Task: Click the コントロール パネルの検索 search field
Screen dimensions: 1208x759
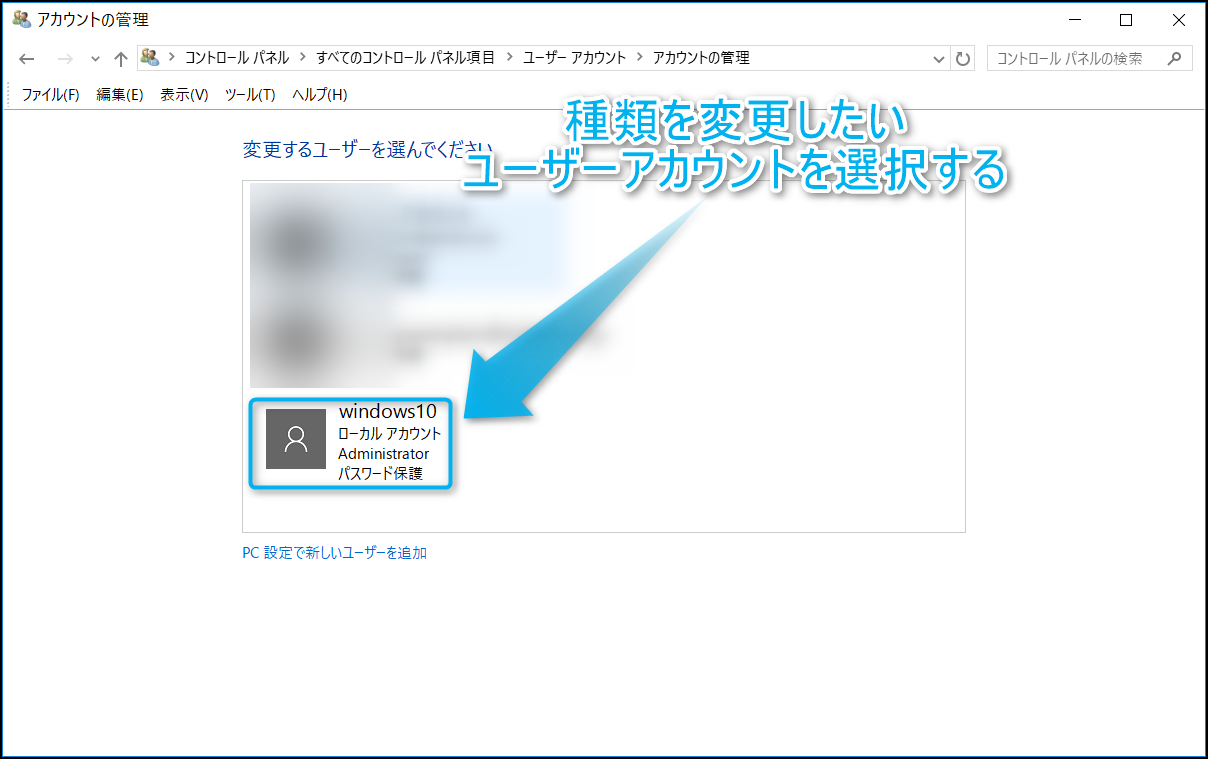Action: [x=1075, y=58]
